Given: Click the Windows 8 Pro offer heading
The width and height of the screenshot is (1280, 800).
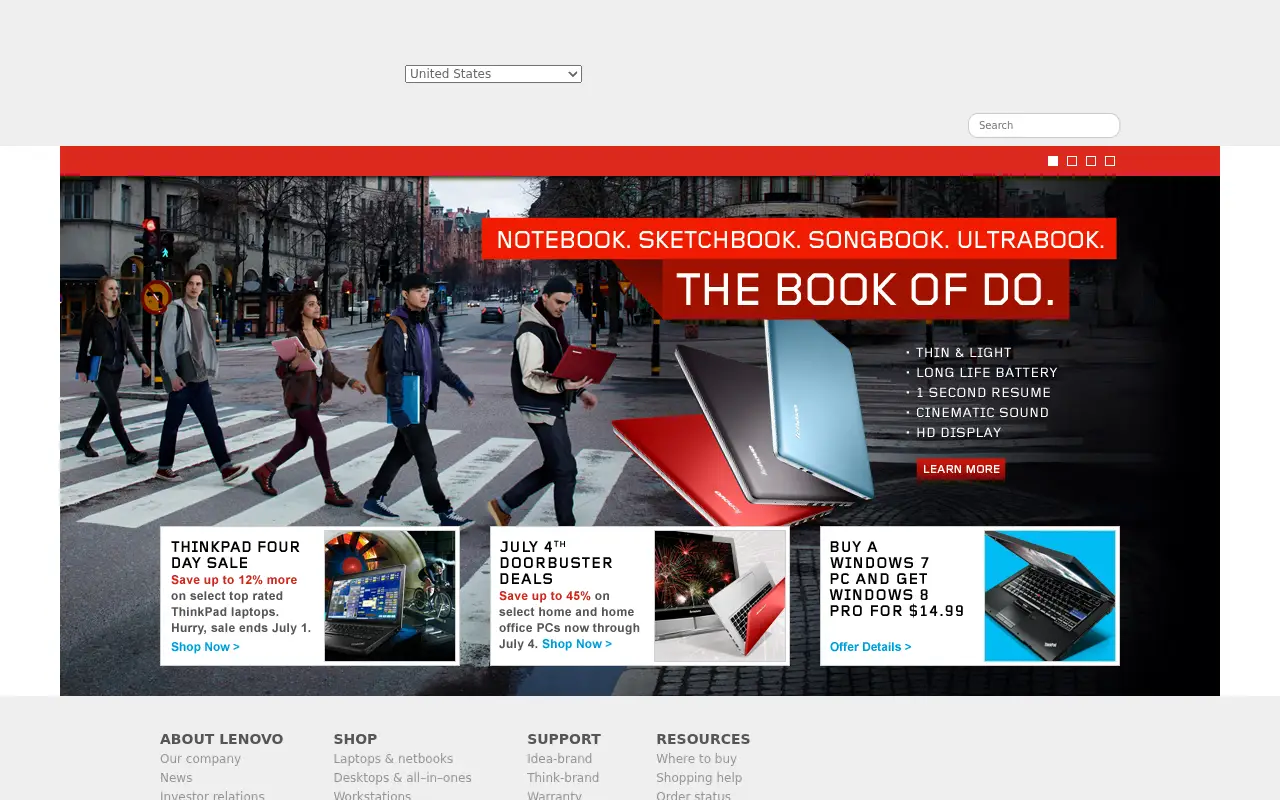Looking at the screenshot, I should click(x=897, y=579).
